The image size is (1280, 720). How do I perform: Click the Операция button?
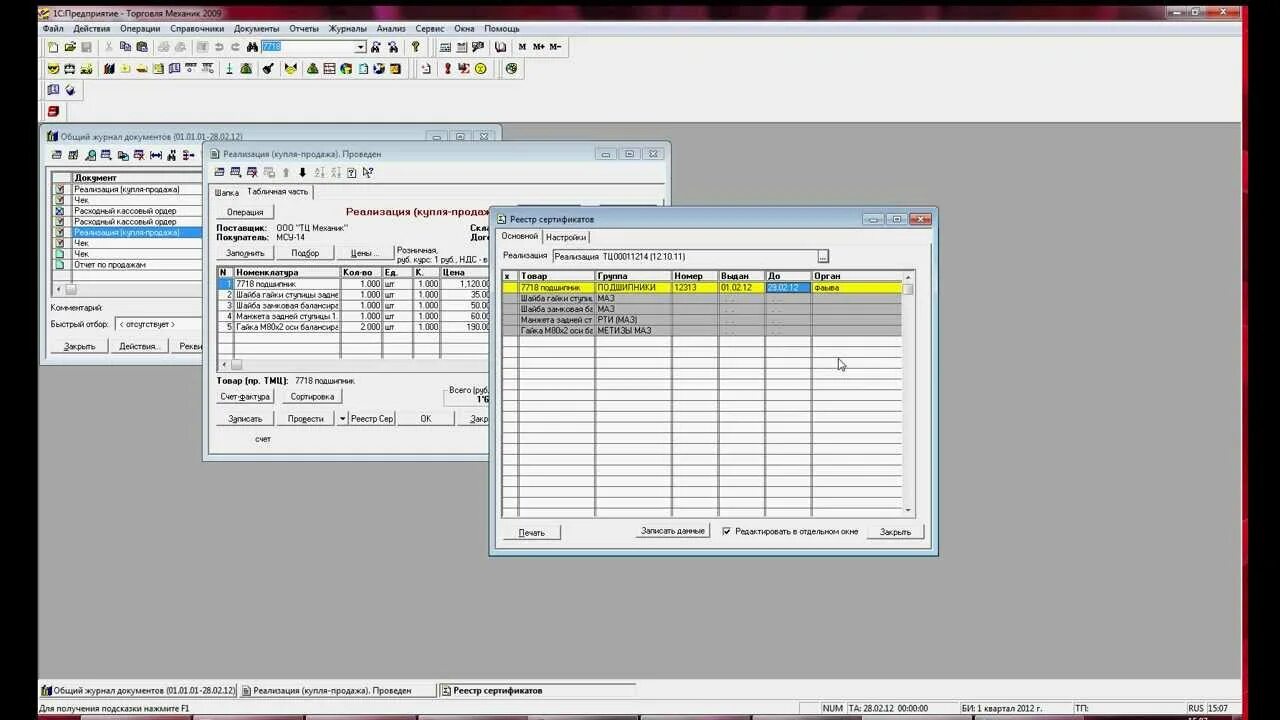245,212
